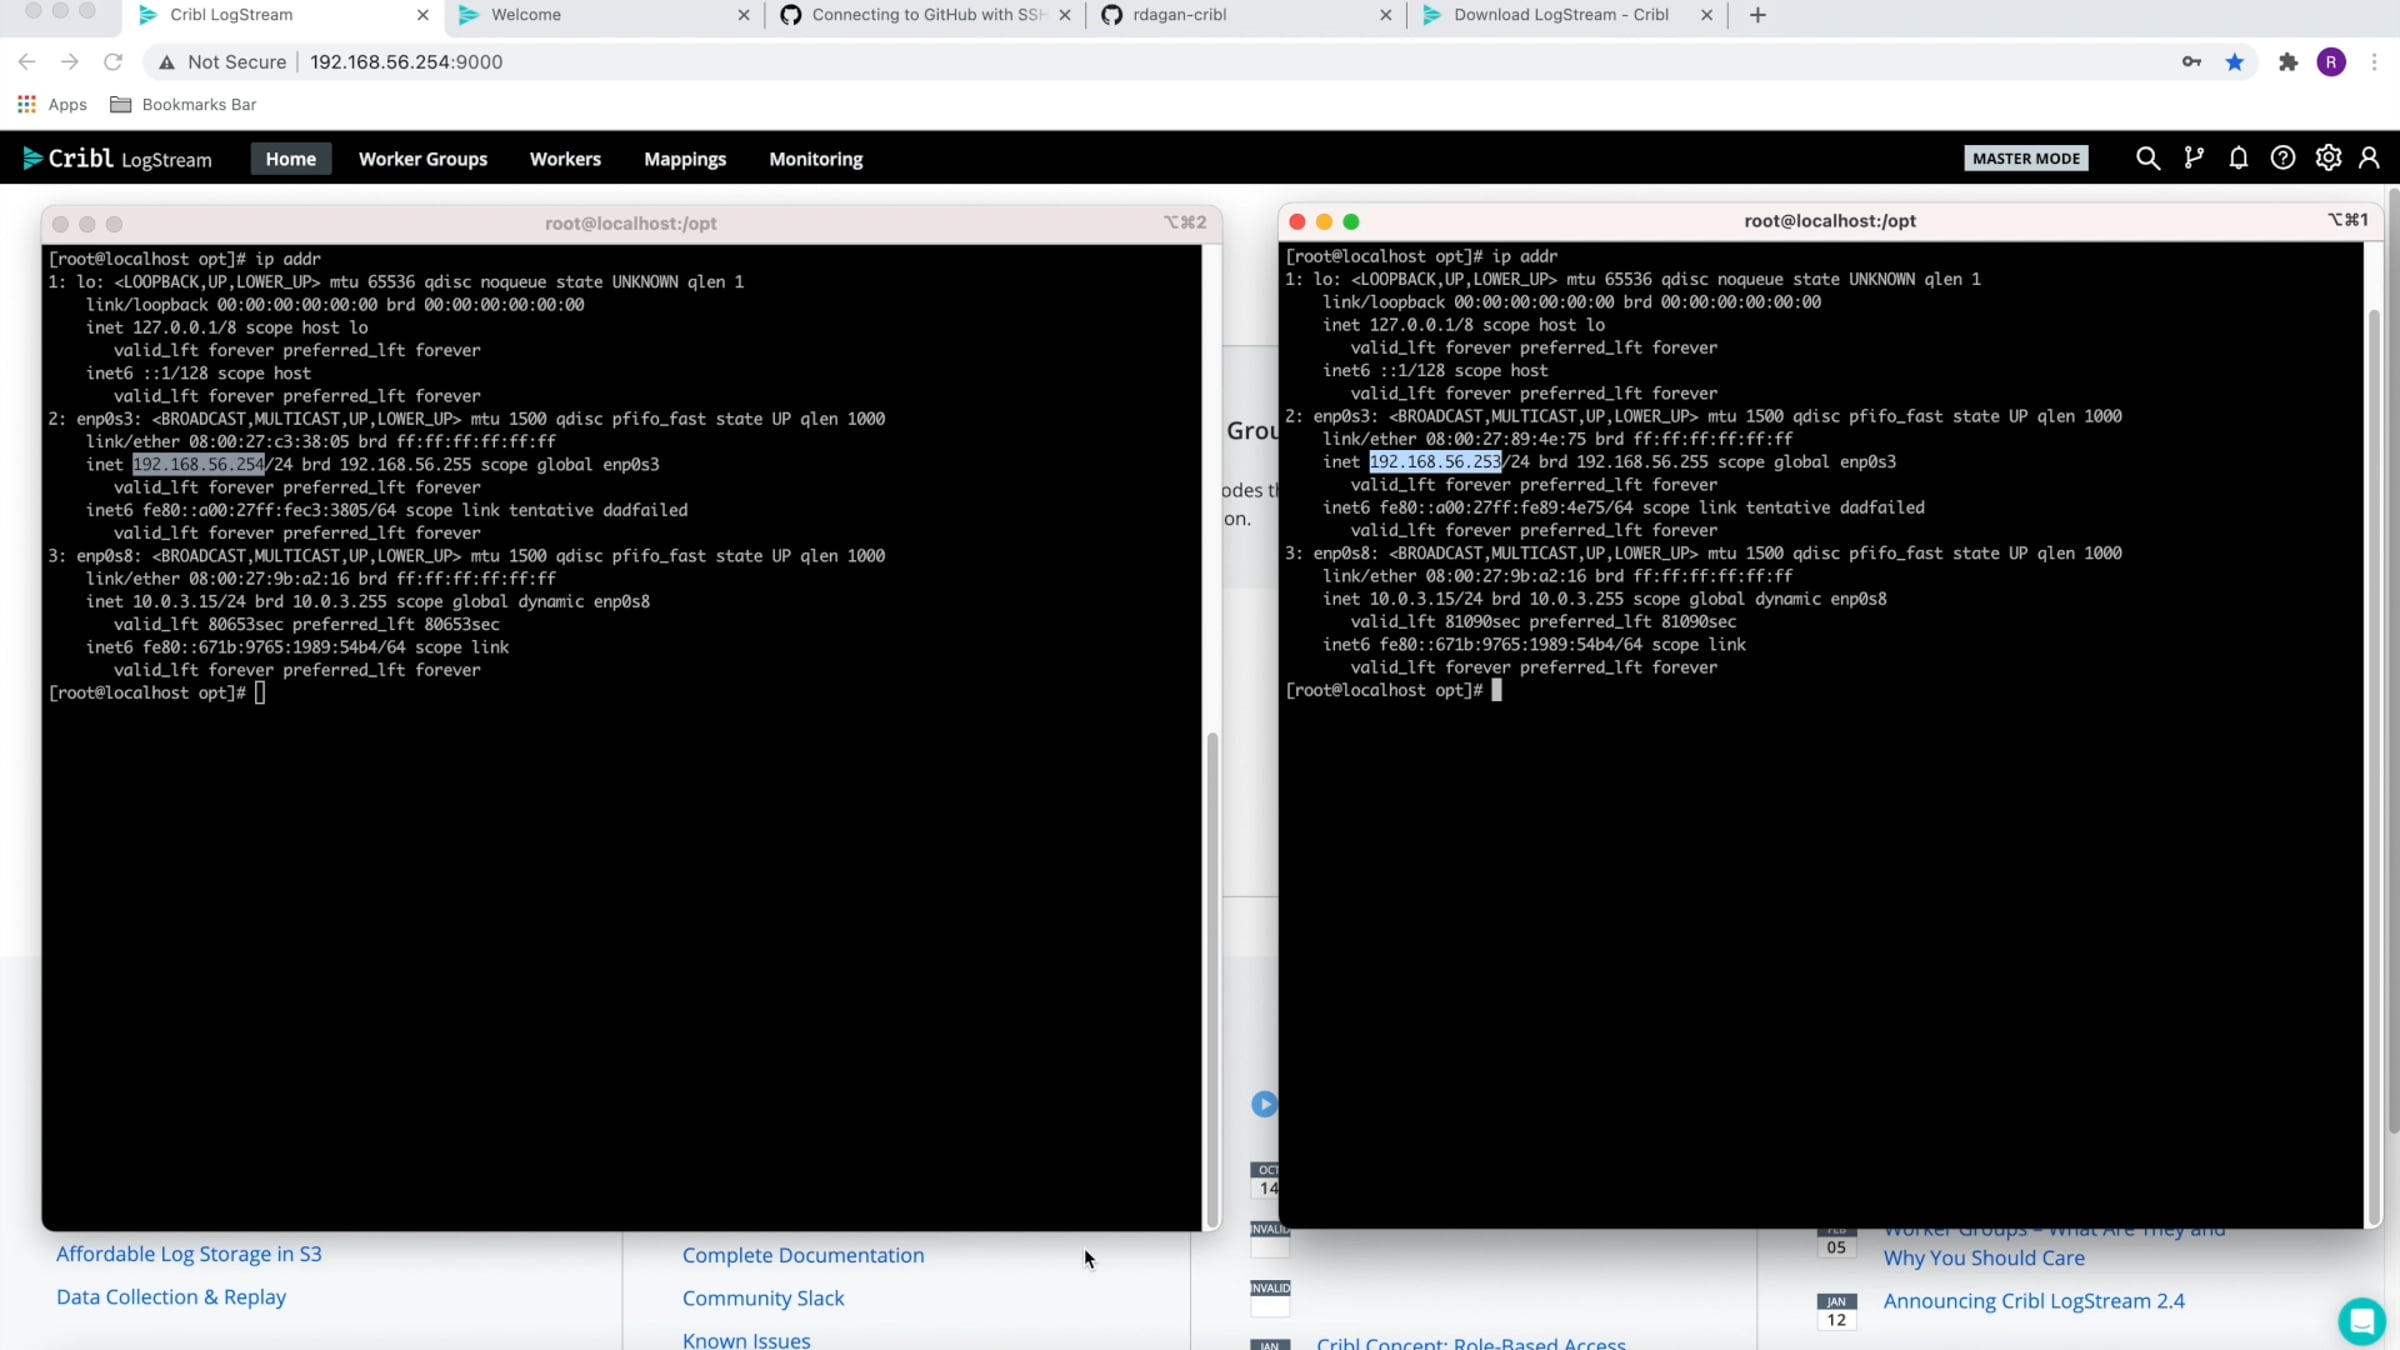
Task: Open Affordable Log Storage in S3 link
Action: point(189,1254)
